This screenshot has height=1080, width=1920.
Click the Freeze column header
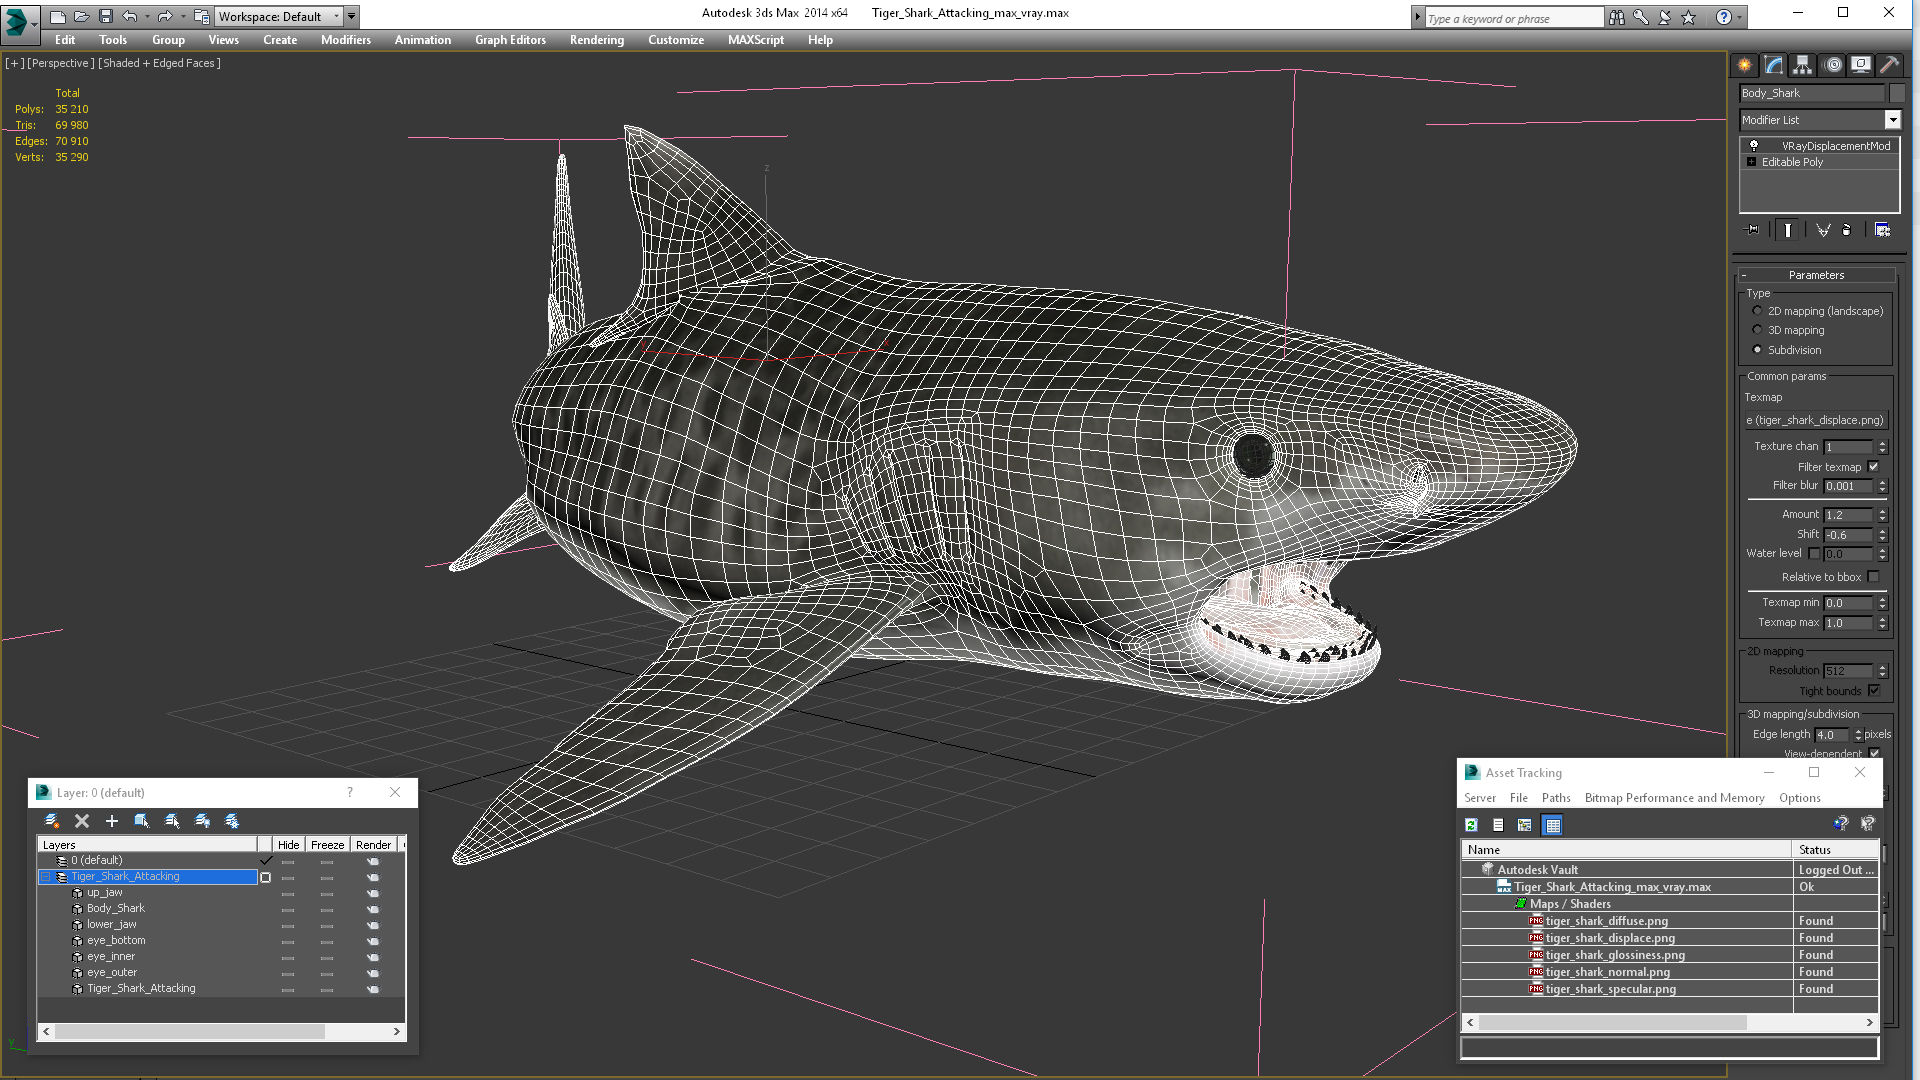327,845
